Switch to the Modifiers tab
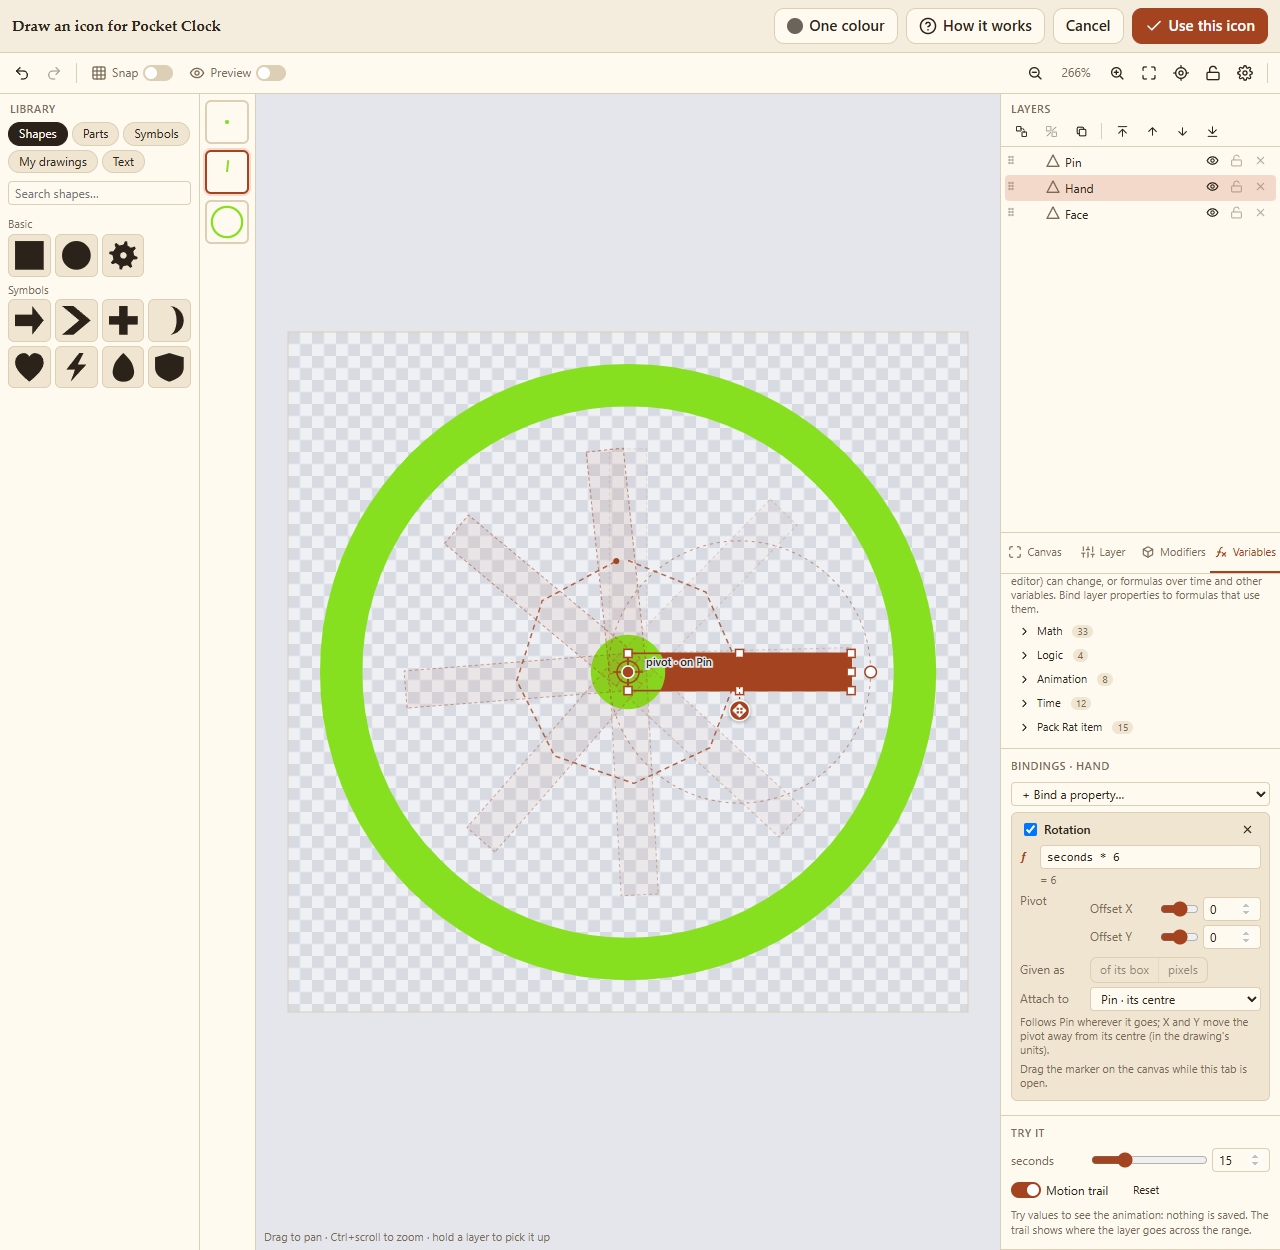Viewport: 1280px width, 1250px height. click(1174, 552)
